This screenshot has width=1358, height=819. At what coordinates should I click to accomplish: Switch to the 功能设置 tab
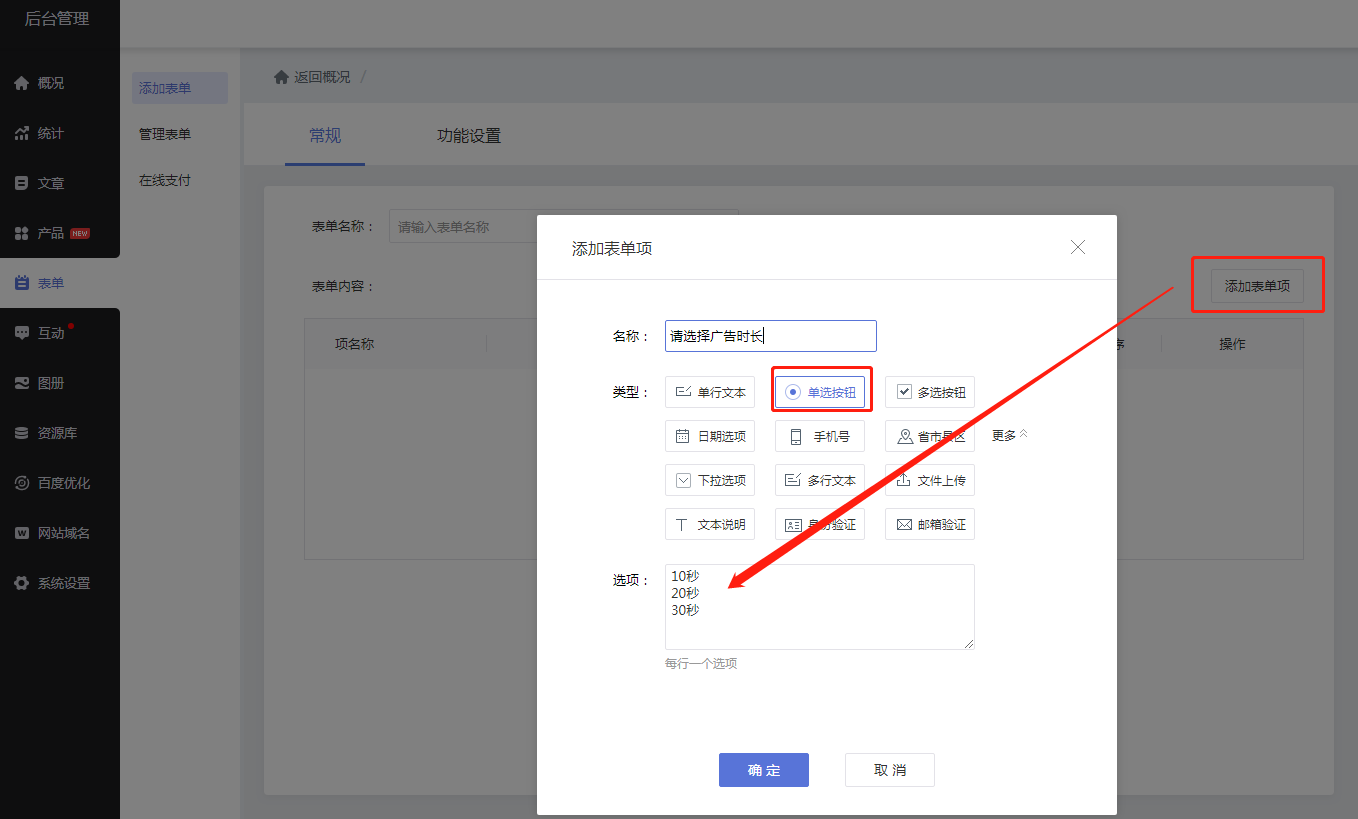(469, 135)
